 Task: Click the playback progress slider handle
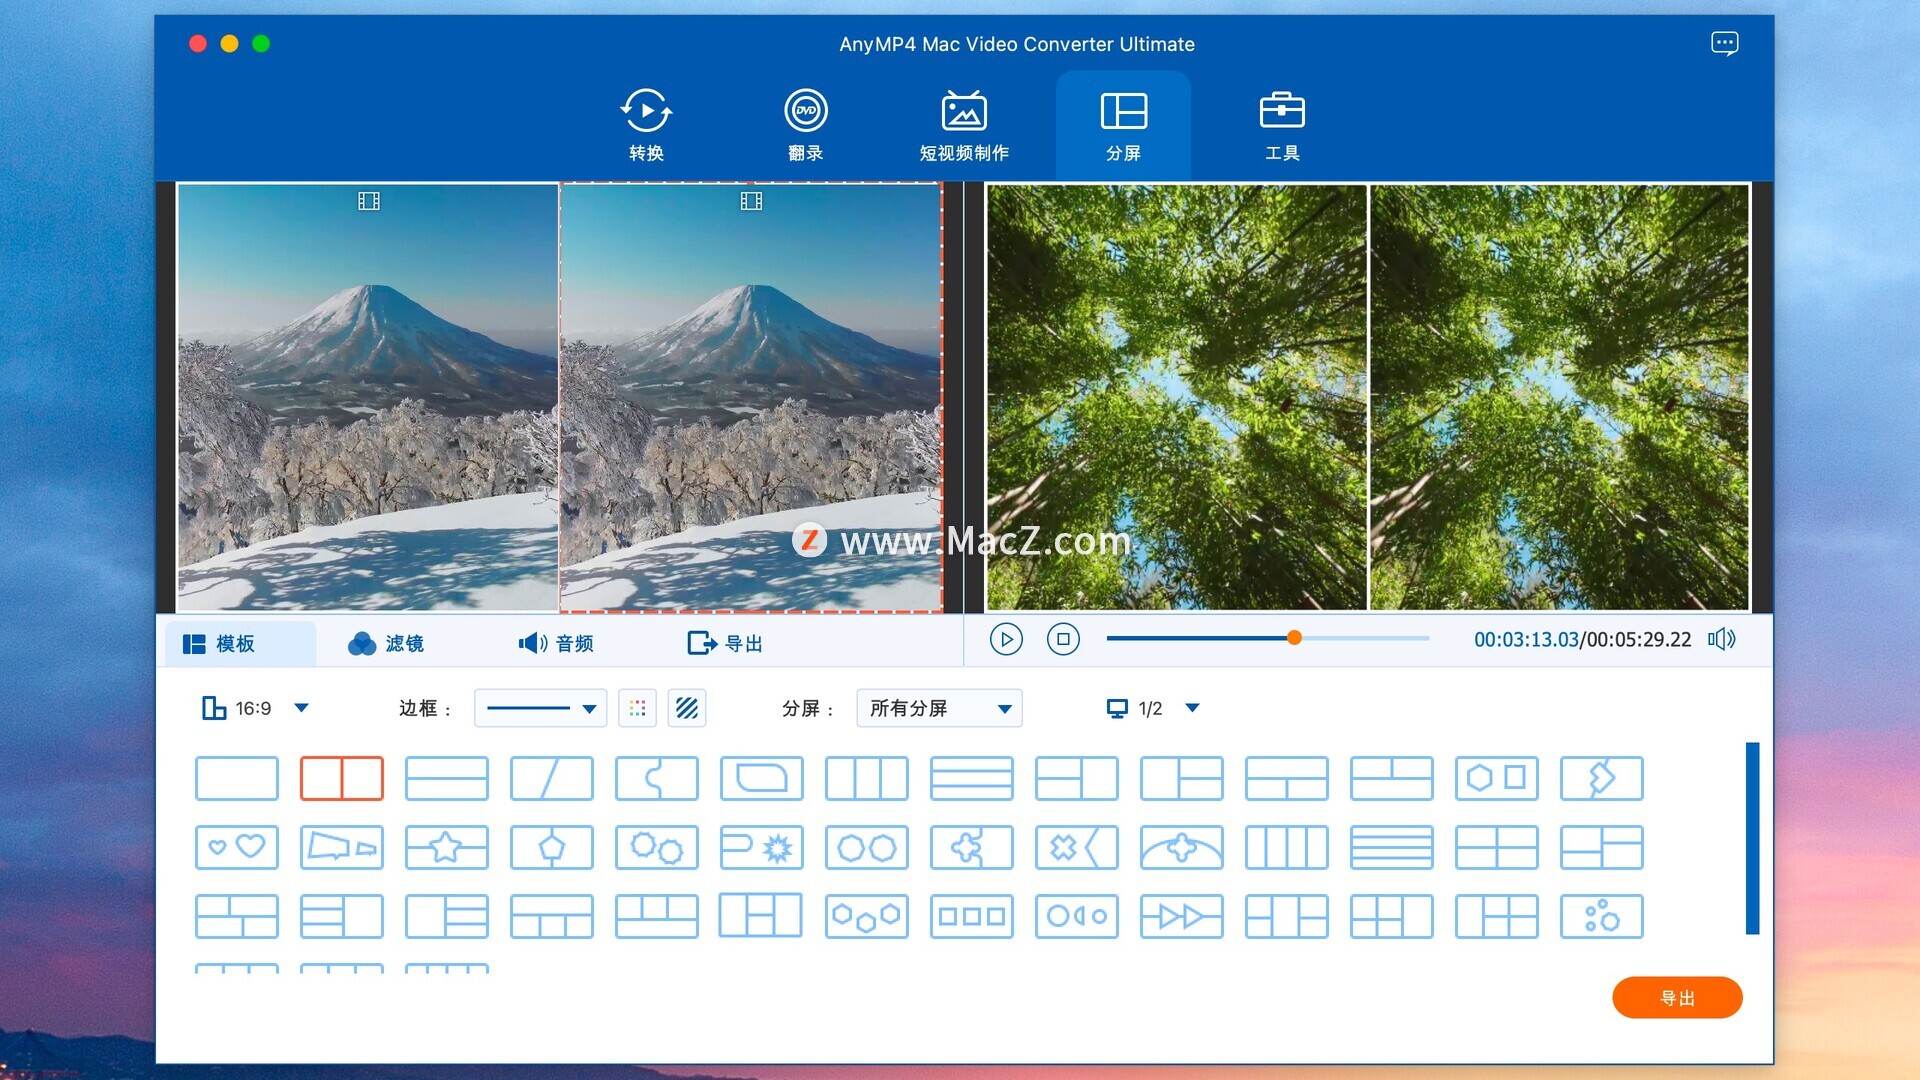[1294, 638]
